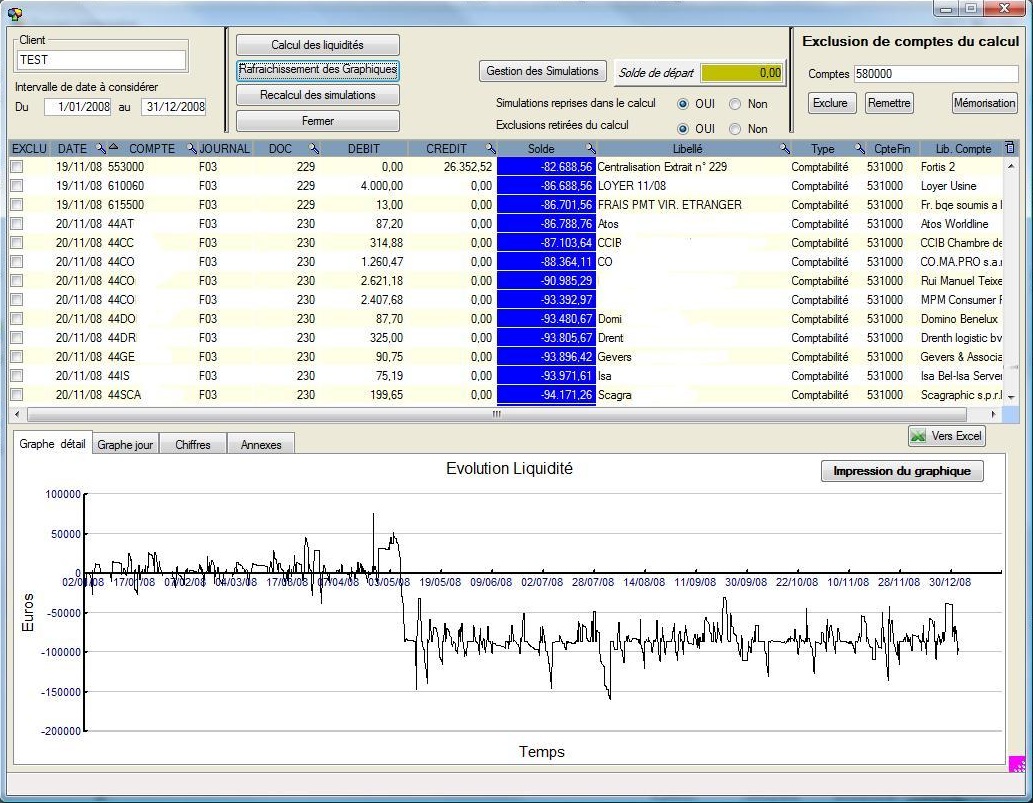Select OUI for Exclusions retirées du calcul
The width and height of the screenshot is (1033, 803).
click(x=683, y=129)
